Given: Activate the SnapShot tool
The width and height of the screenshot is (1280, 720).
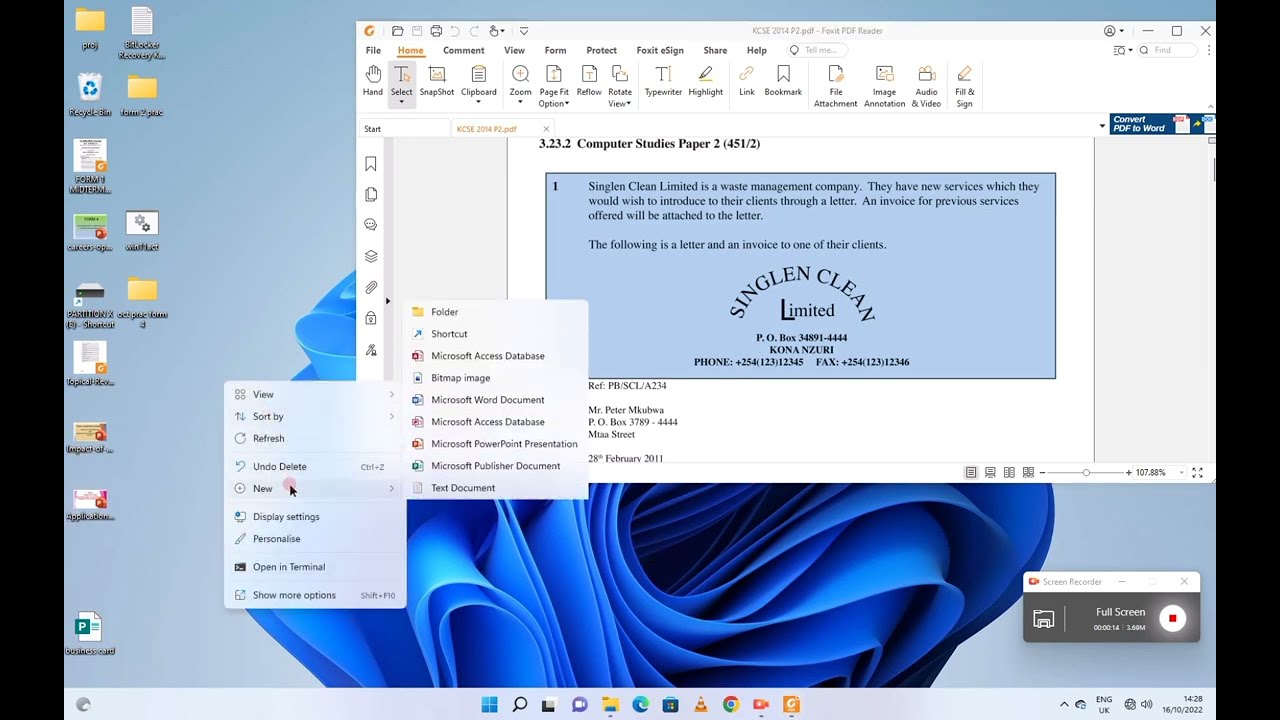Looking at the screenshot, I should pos(437,81).
